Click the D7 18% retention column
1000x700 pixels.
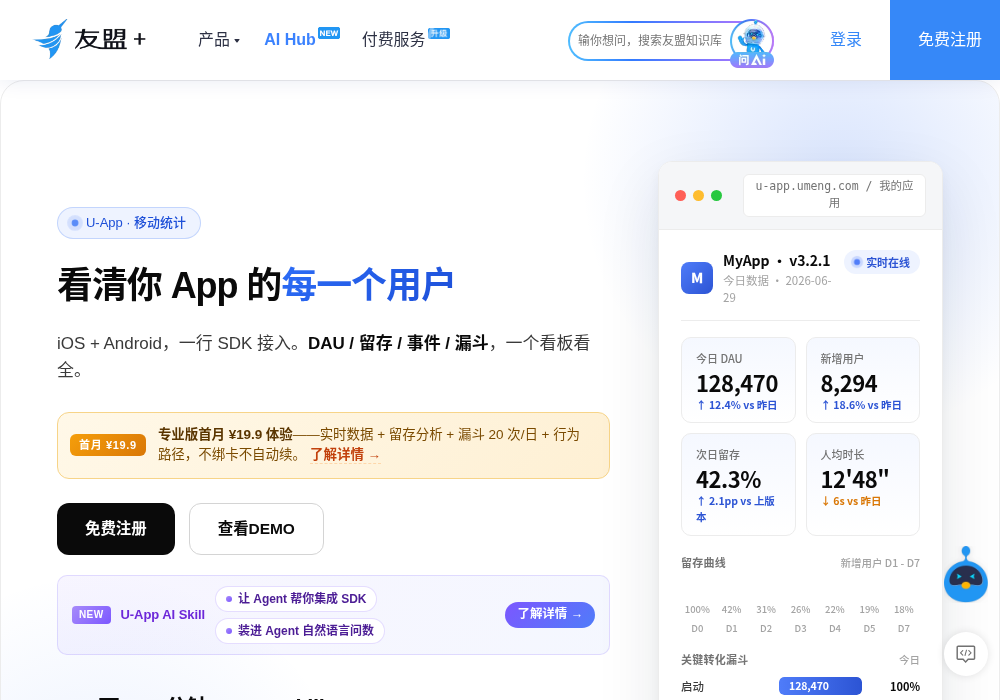coord(904,618)
